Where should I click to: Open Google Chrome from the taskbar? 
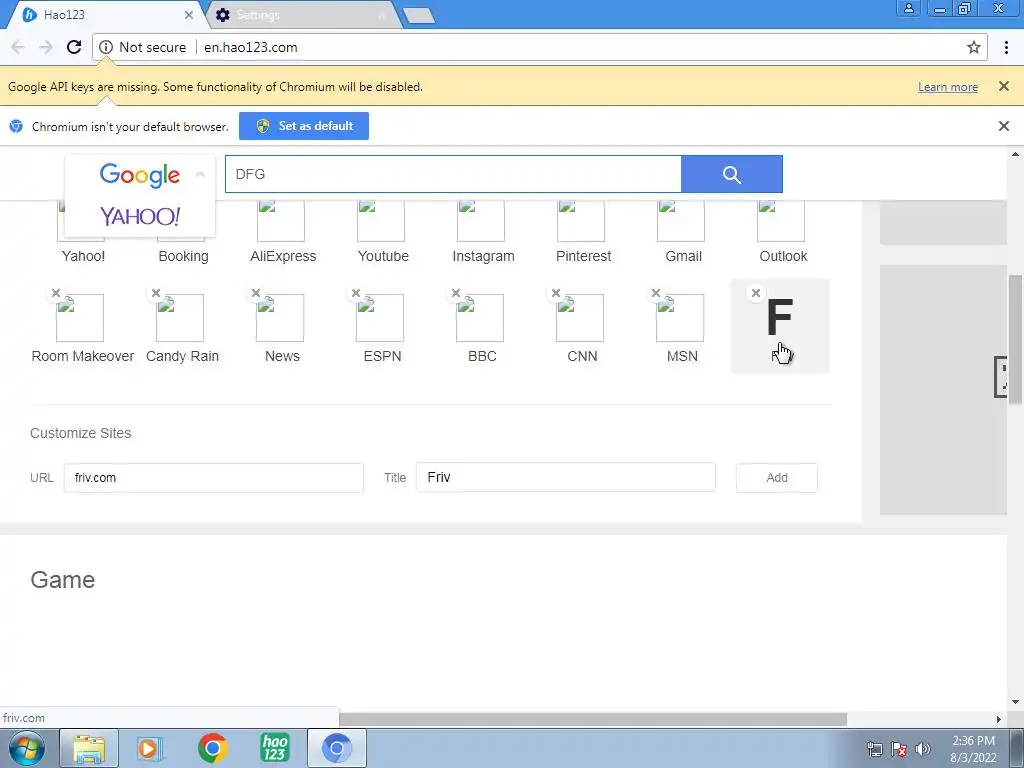(212, 748)
